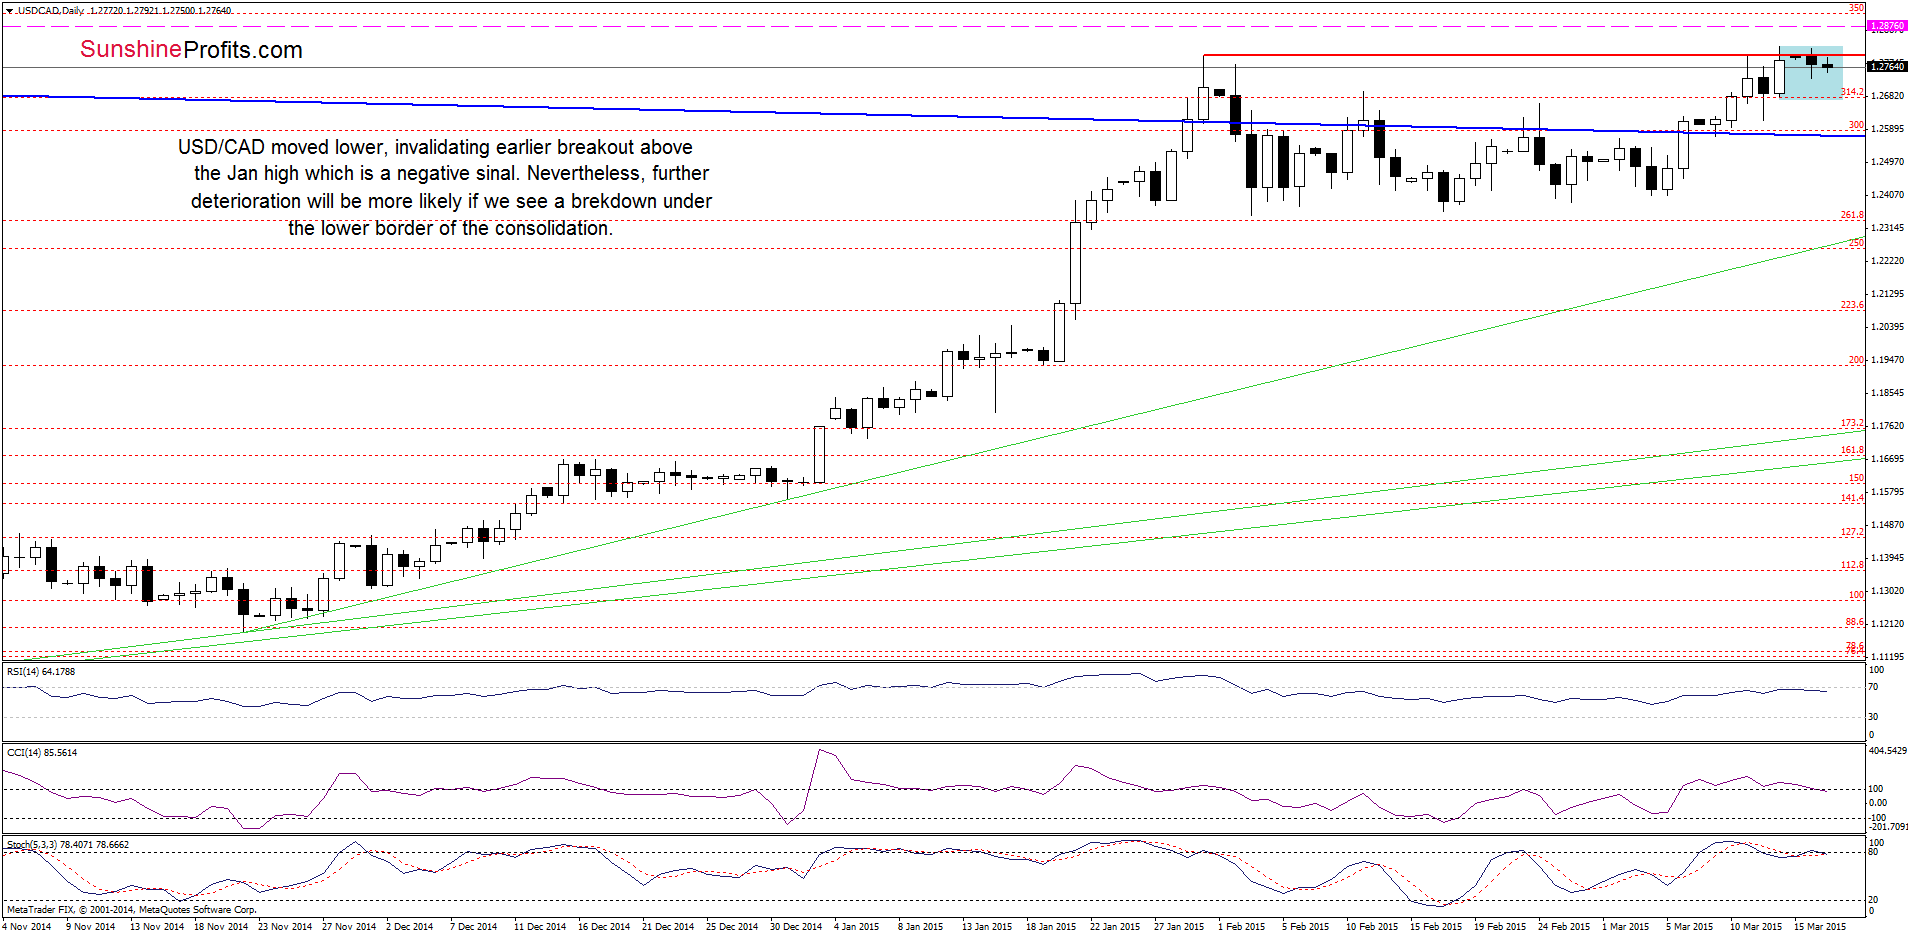Click the 127.2 Fibonacci level label
The width and height of the screenshot is (1908, 935).
tap(1852, 532)
